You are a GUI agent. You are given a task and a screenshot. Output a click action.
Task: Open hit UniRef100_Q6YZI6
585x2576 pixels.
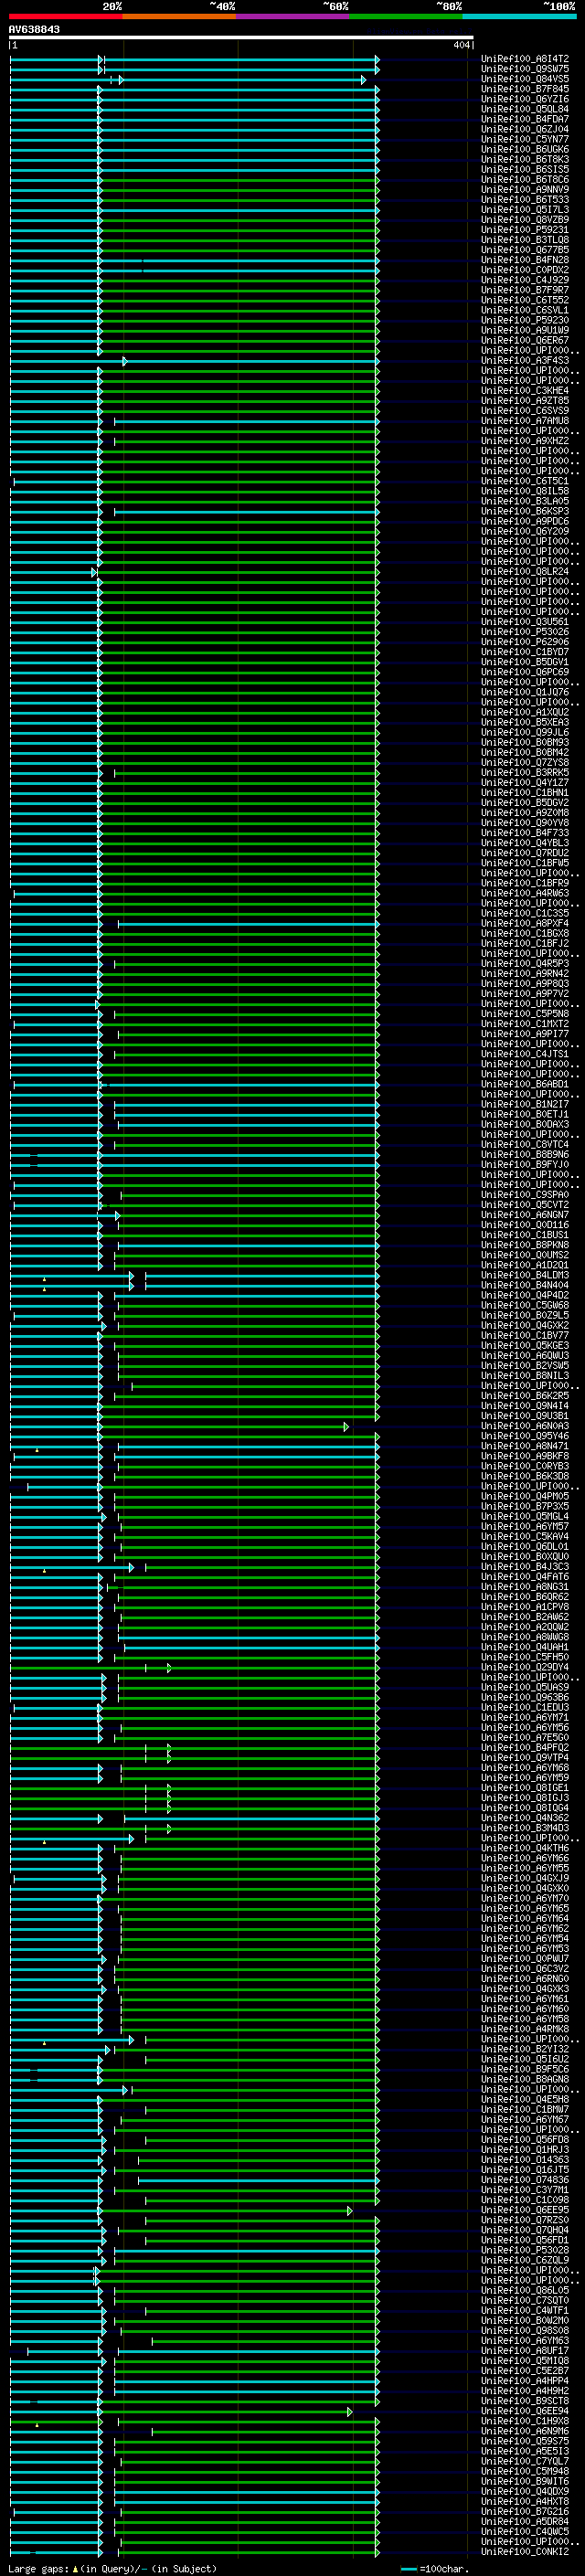point(525,99)
